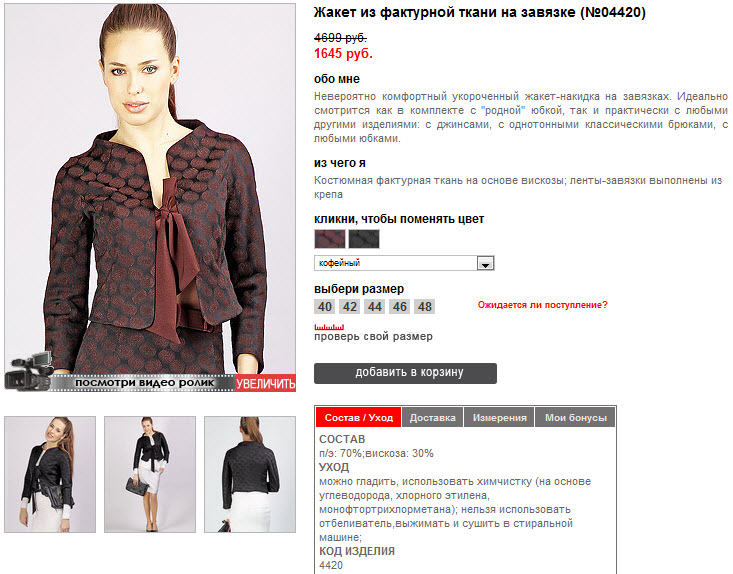733x574 pixels.
Task: Open the проверь свой размер link
Action: click(x=373, y=337)
